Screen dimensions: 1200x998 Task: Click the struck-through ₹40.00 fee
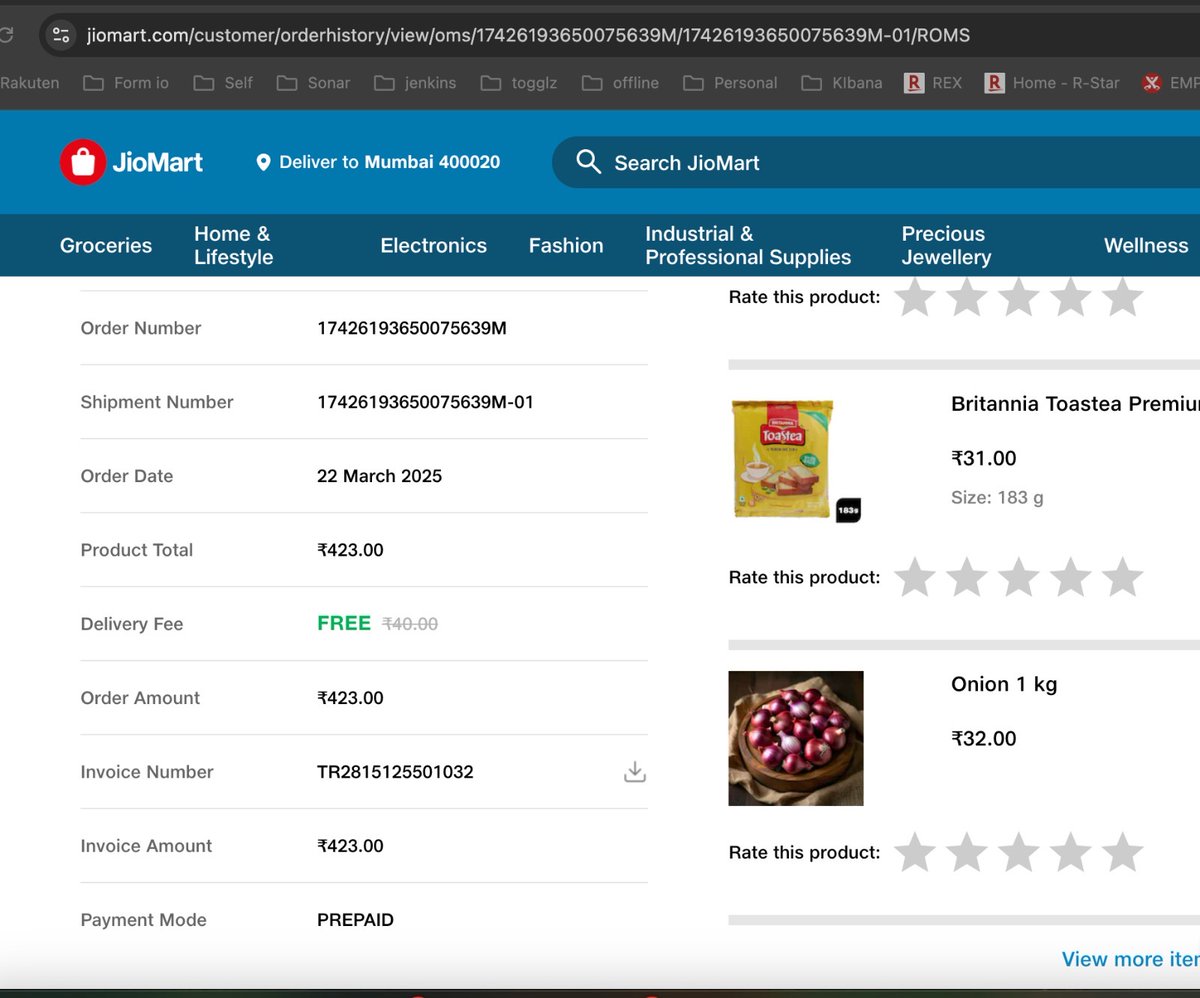410,624
